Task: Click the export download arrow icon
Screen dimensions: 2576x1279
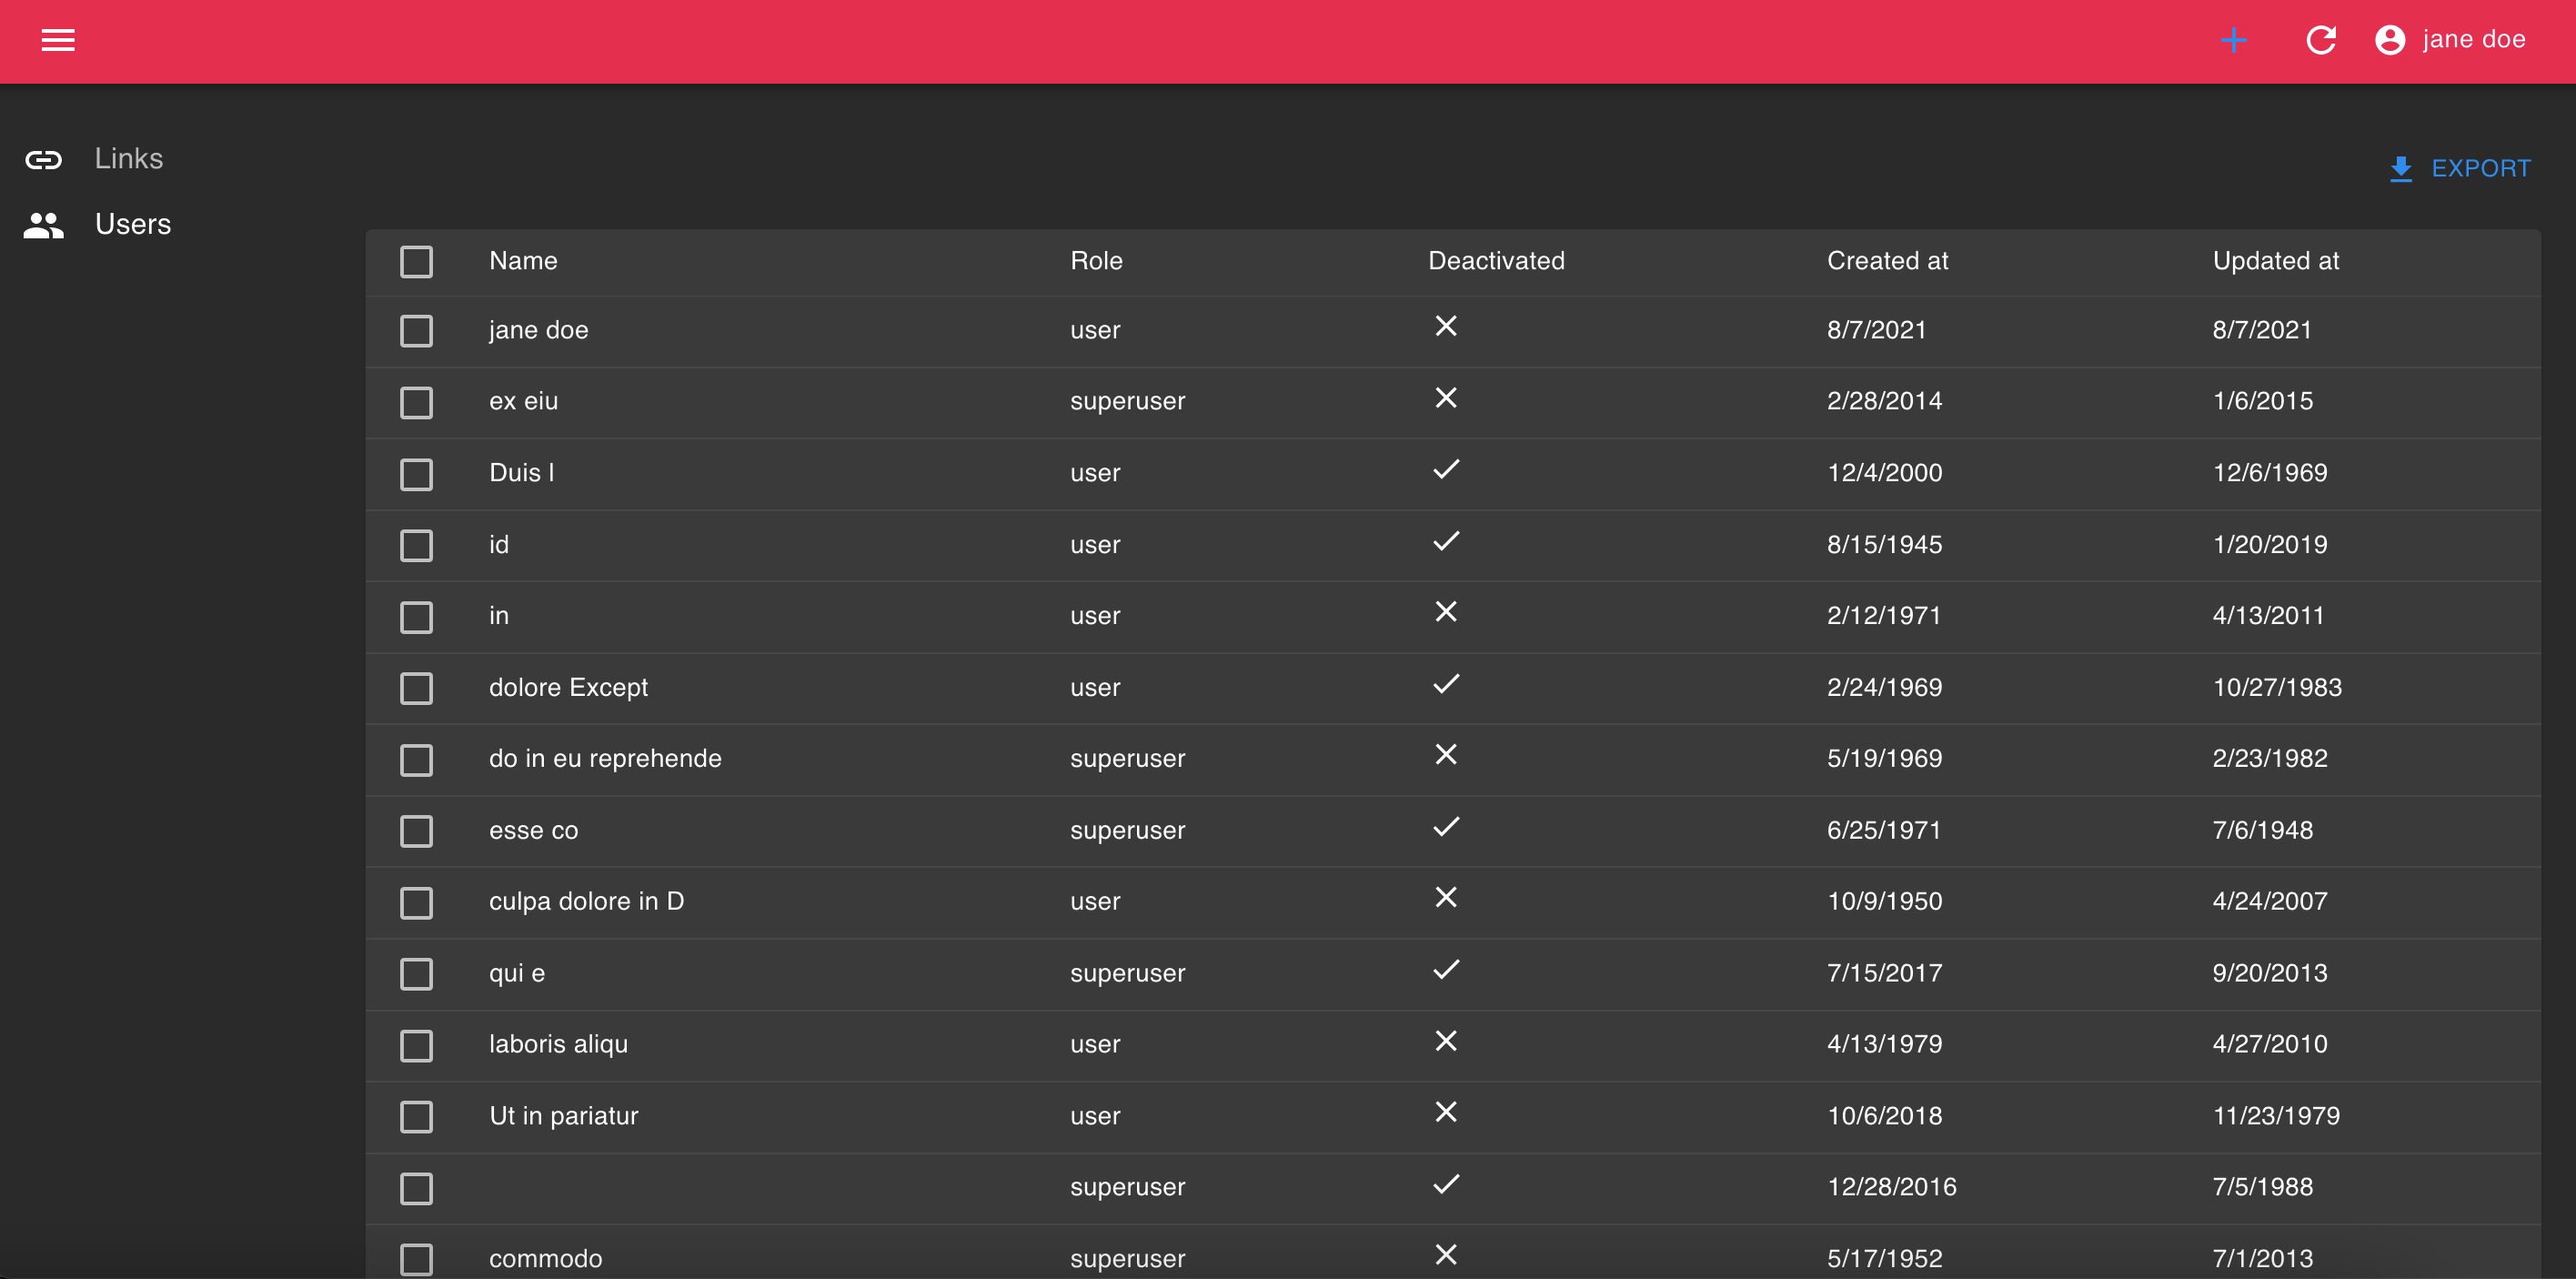Action: [x=2400, y=168]
